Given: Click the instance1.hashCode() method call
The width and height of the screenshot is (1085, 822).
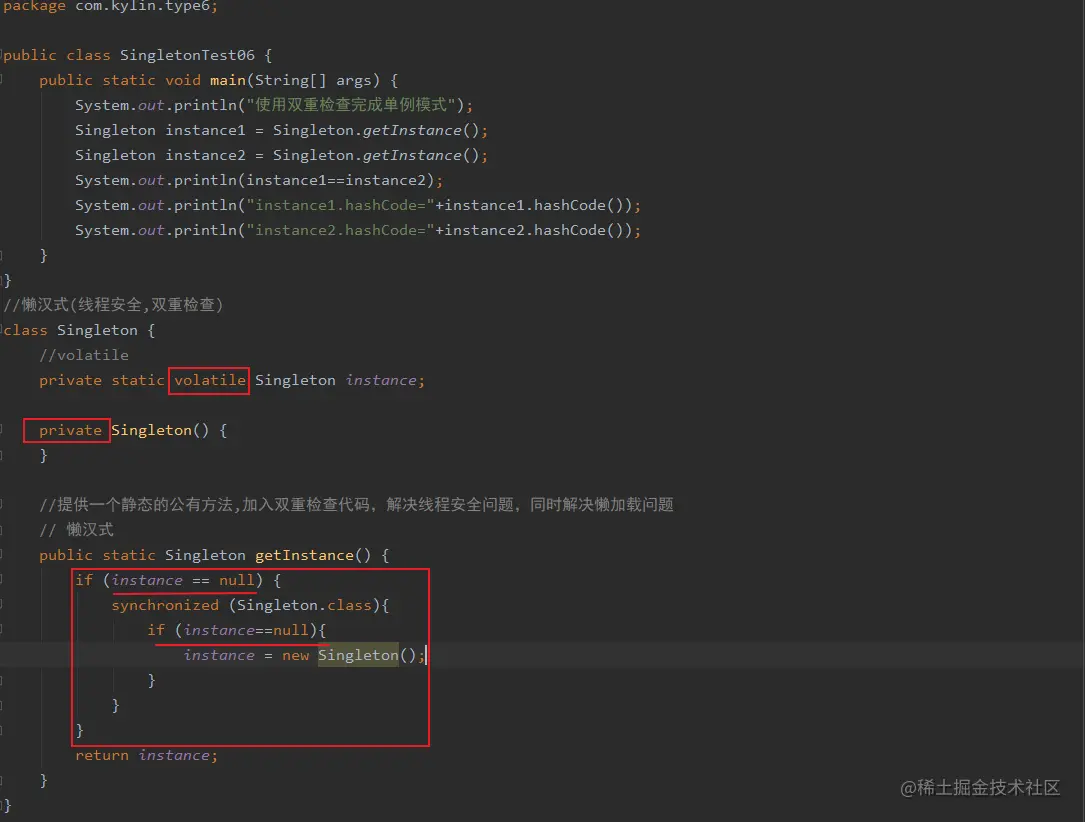Looking at the screenshot, I should [534, 205].
